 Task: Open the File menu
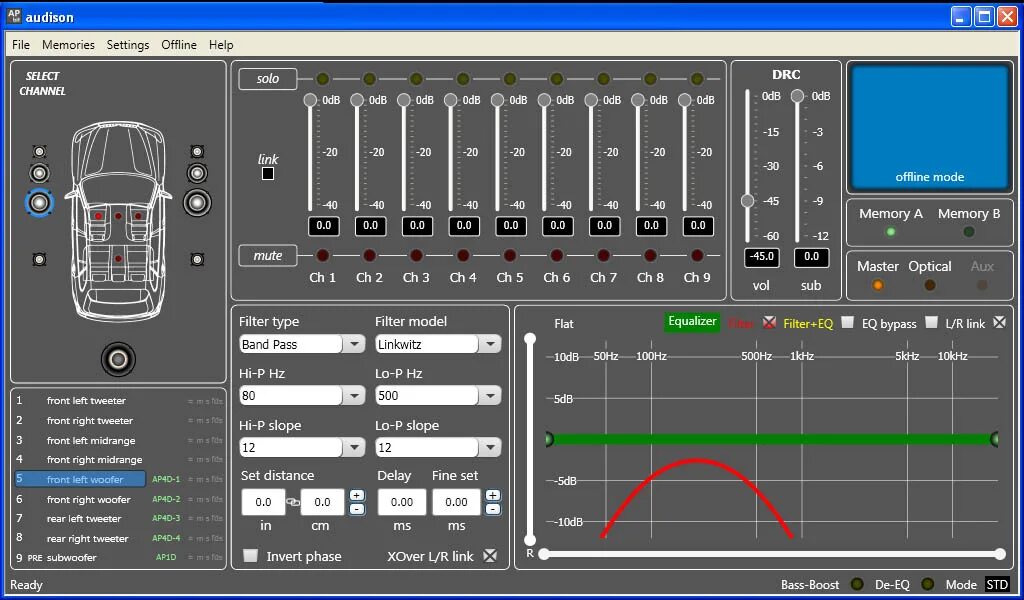click(x=21, y=44)
